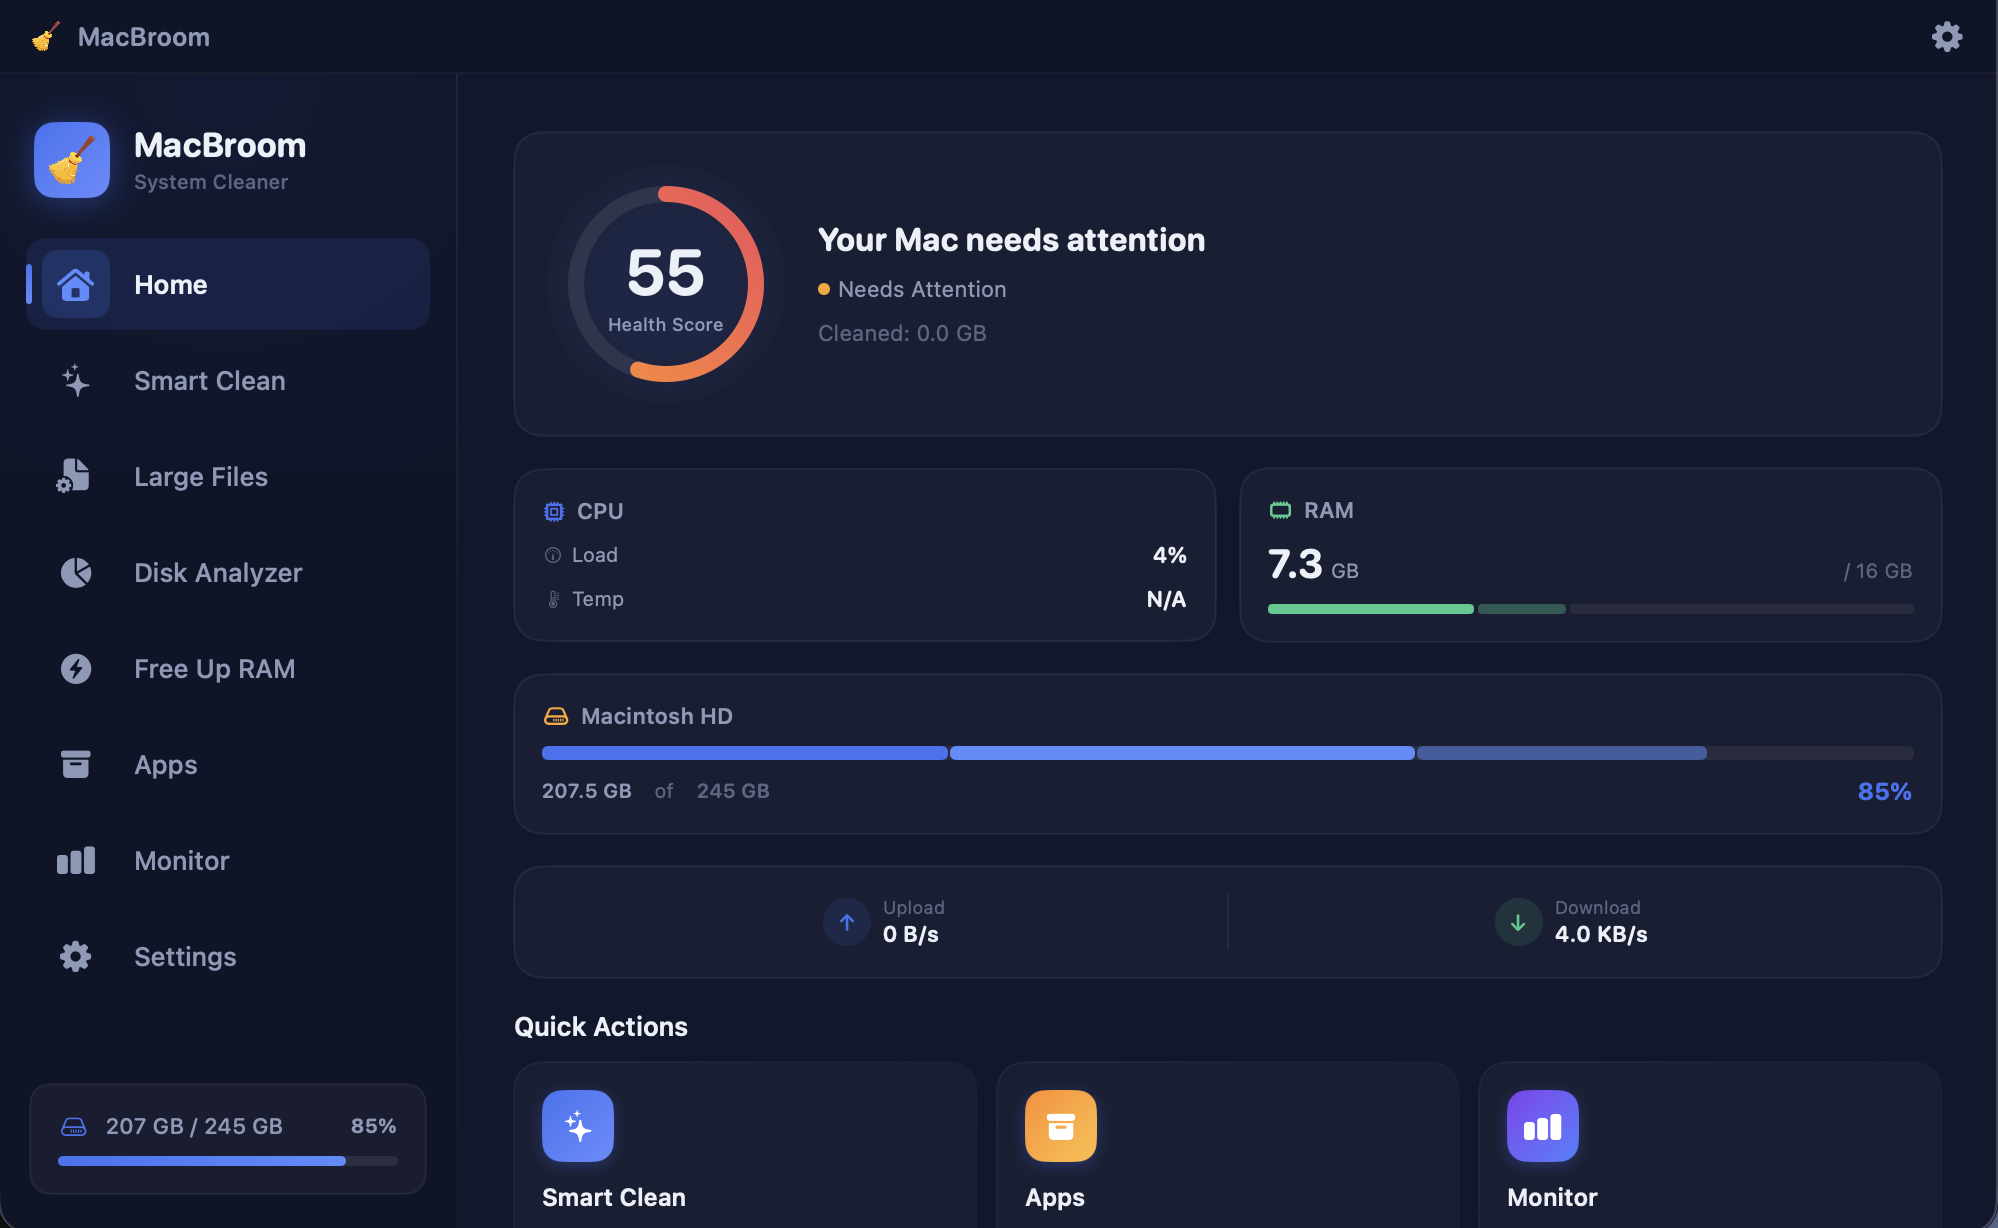Open the Apps quick action card
The width and height of the screenshot is (1998, 1228).
tap(1228, 1145)
